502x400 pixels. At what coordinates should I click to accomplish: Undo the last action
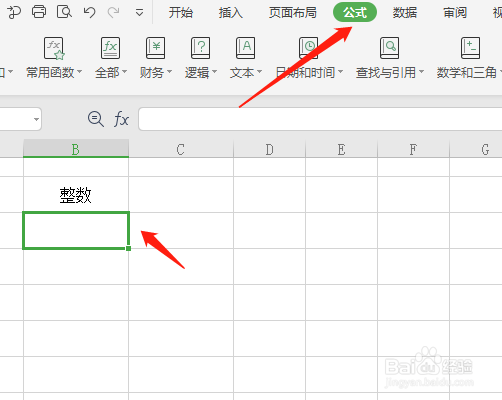(x=89, y=13)
